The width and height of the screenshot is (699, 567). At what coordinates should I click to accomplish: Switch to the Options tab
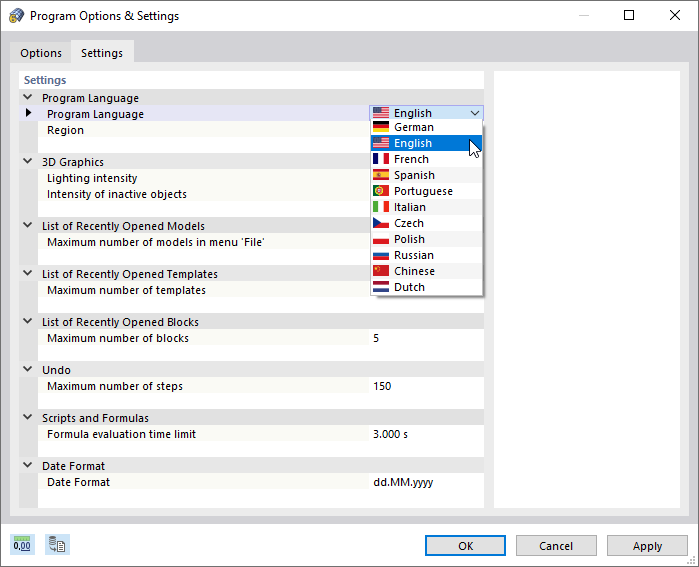41,53
